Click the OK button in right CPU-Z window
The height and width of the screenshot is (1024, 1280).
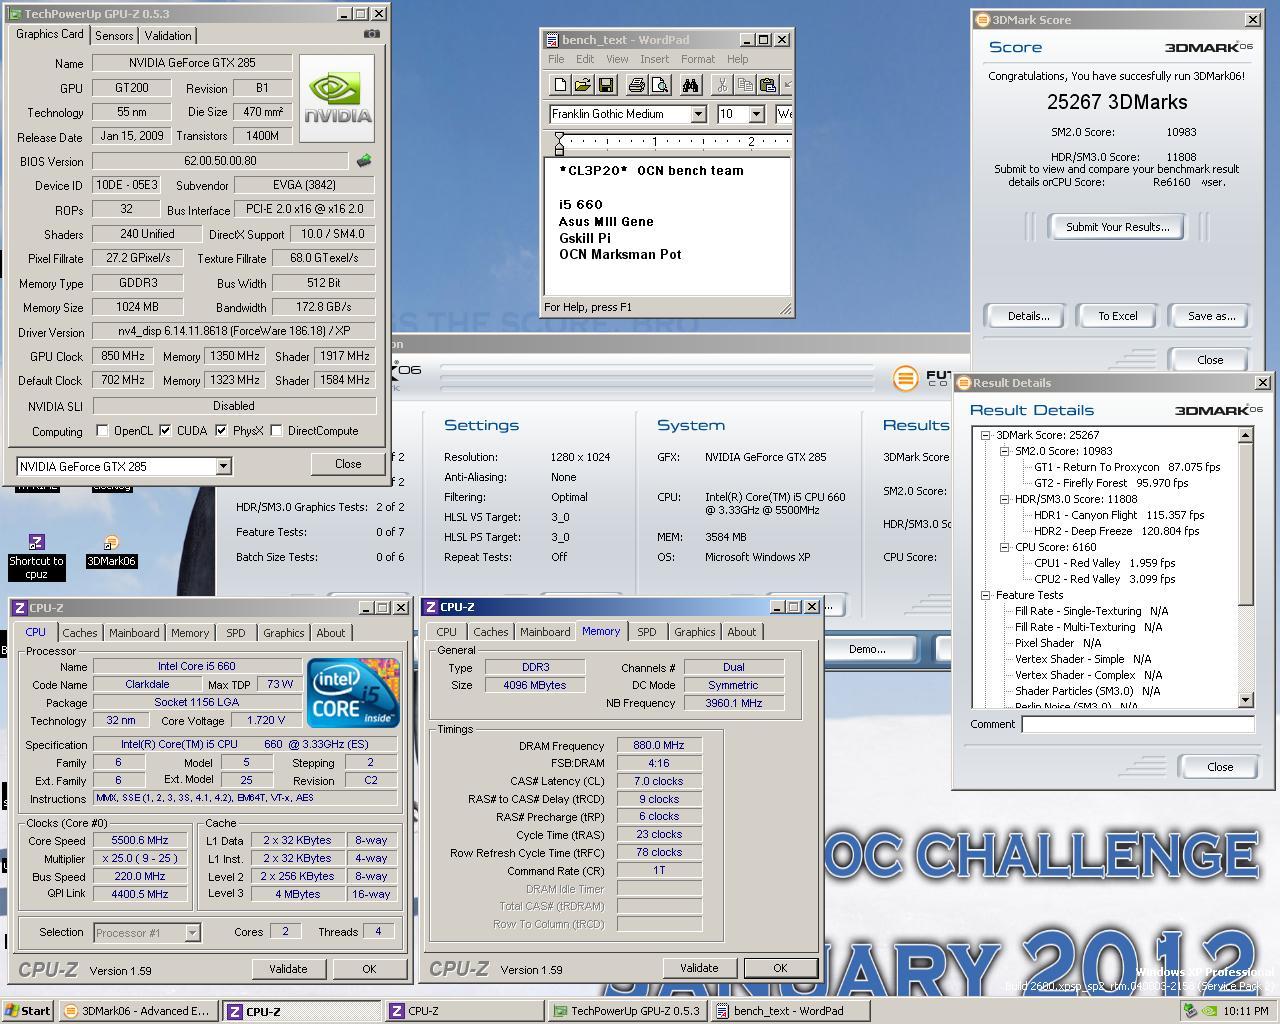(780, 968)
